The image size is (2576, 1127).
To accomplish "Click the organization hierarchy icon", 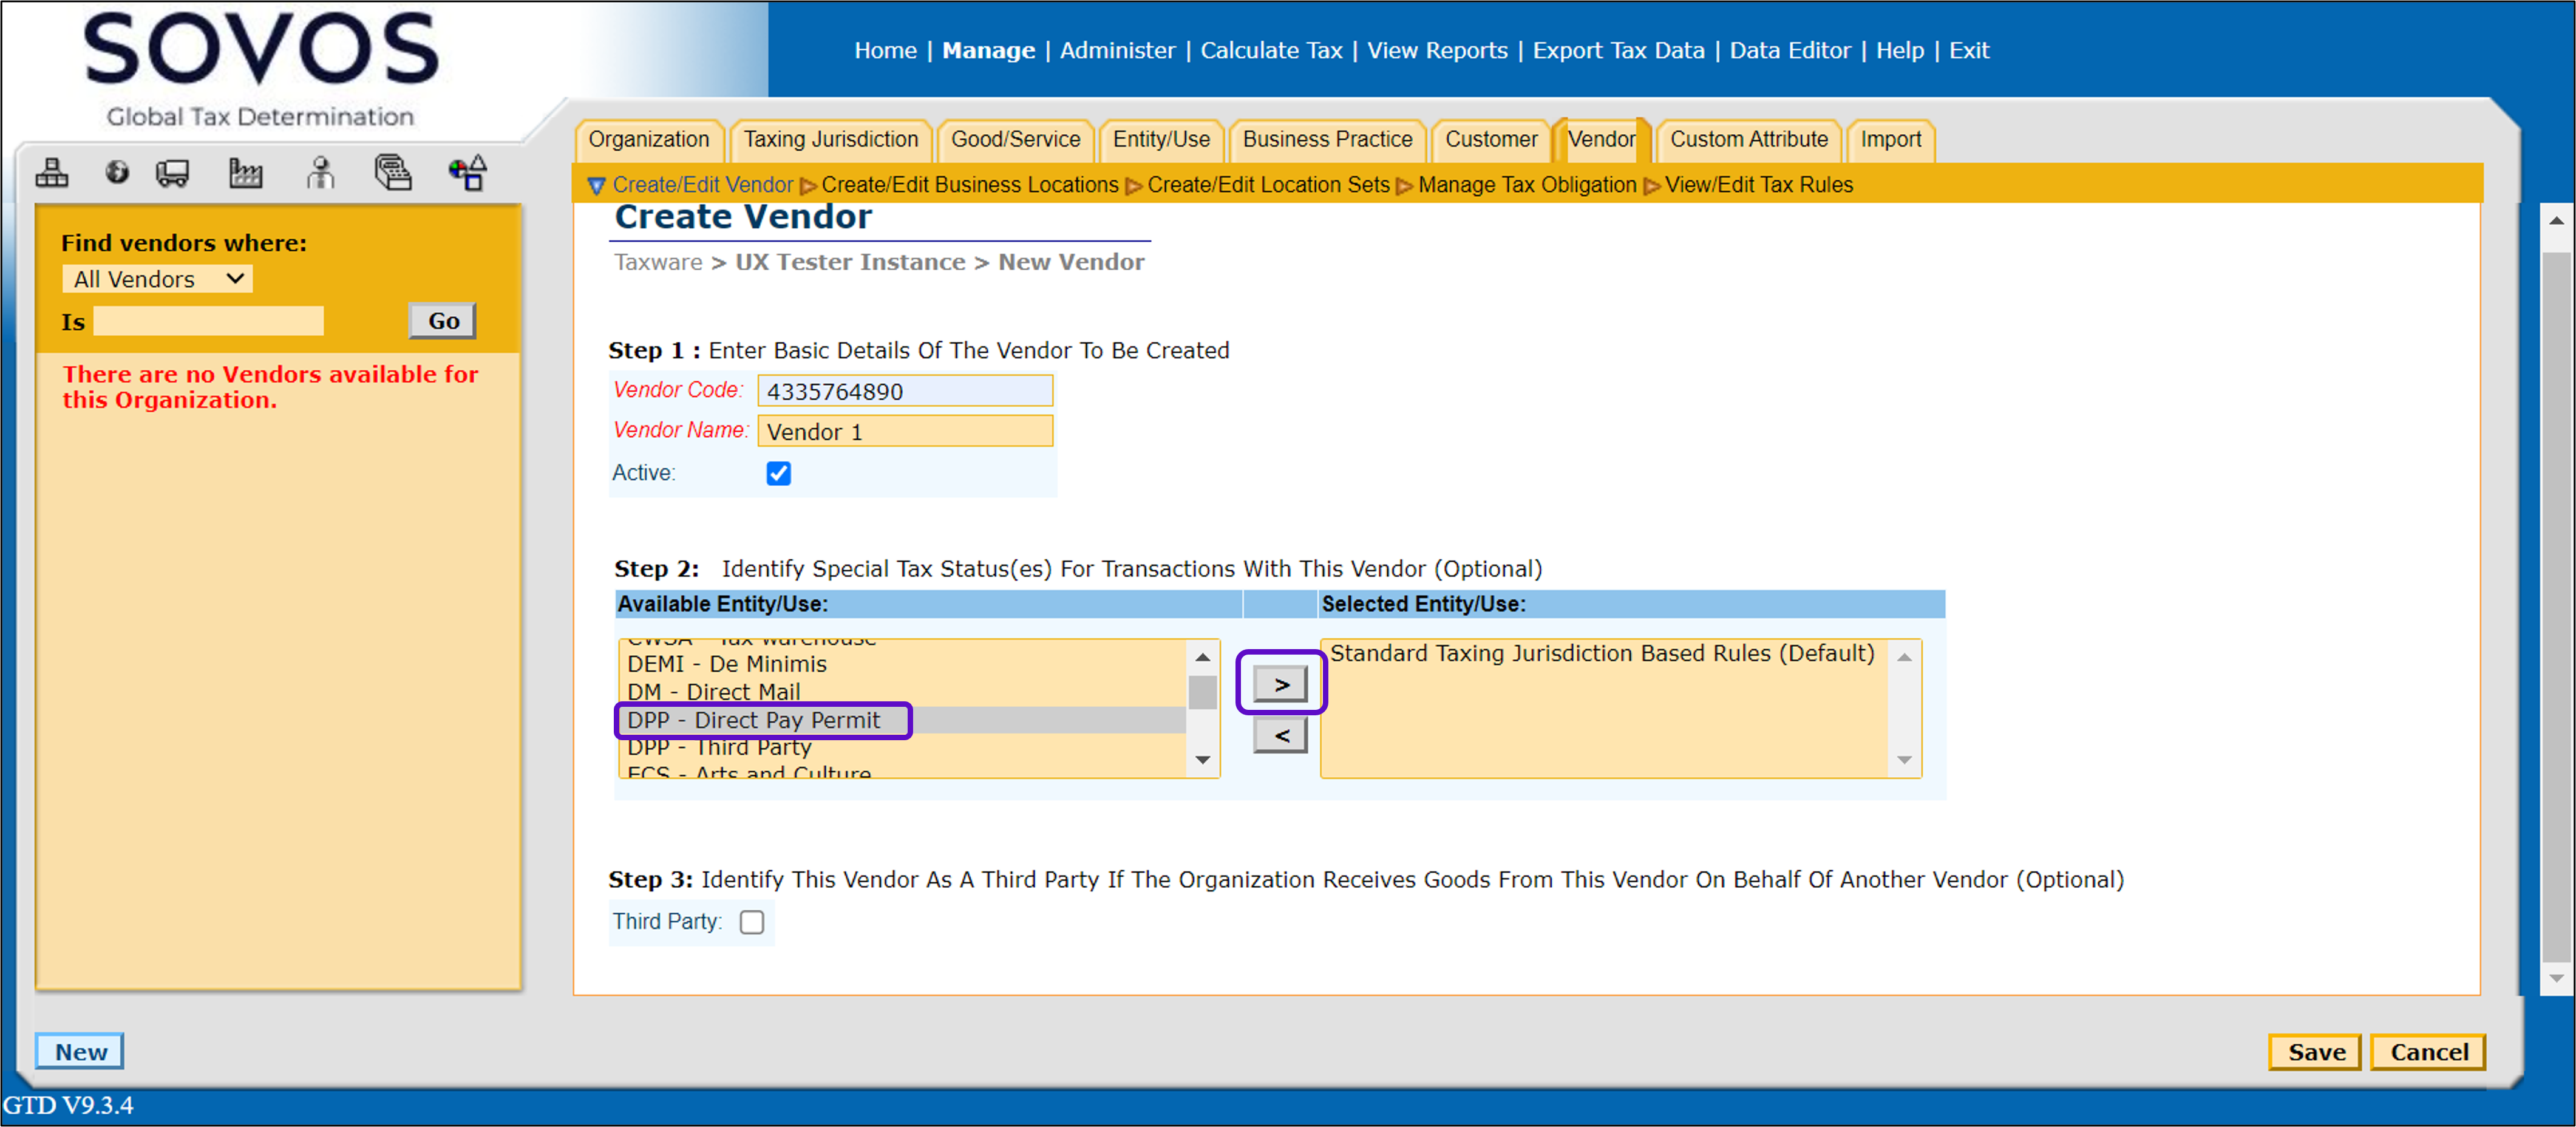I will pyautogui.click(x=52, y=173).
